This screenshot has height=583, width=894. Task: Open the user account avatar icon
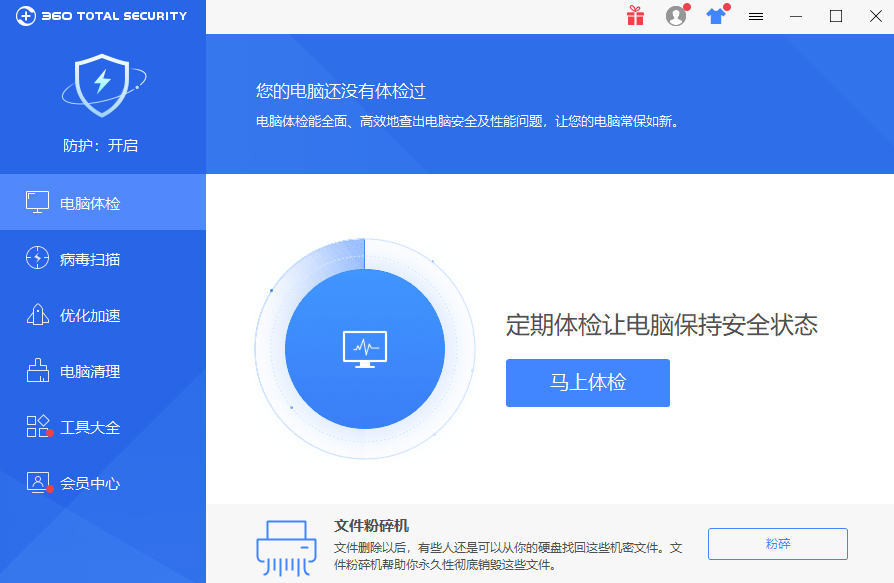pyautogui.click(x=676, y=16)
